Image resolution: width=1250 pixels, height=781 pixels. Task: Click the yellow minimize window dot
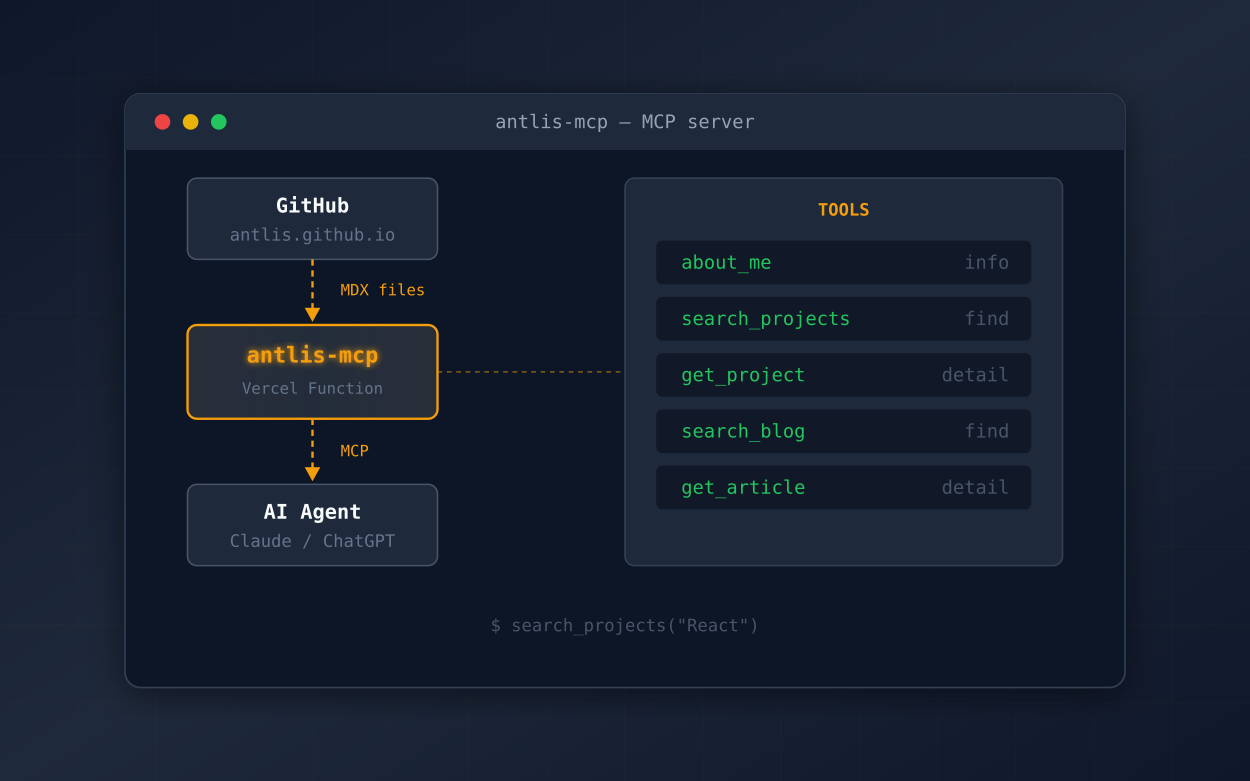(190, 122)
